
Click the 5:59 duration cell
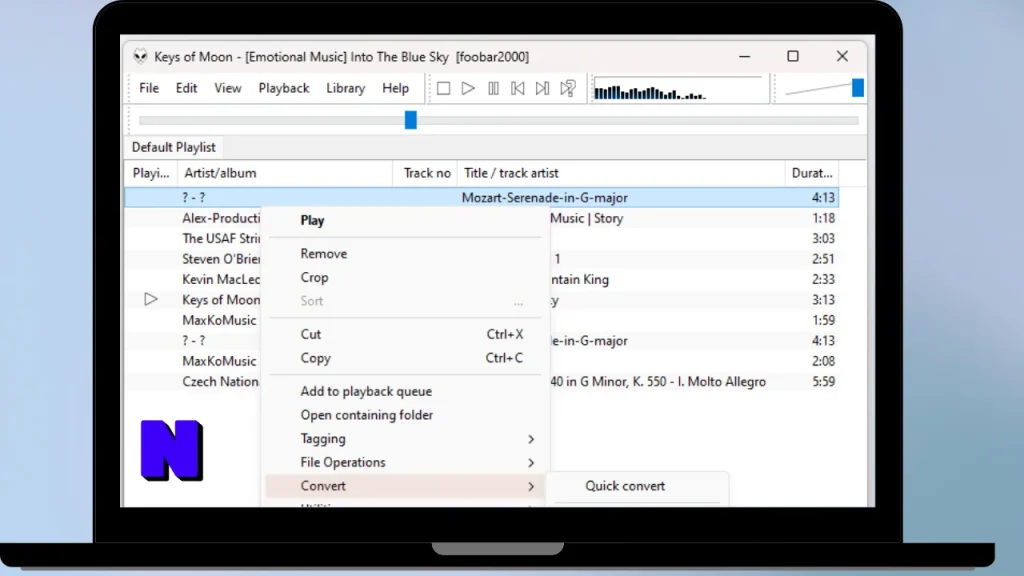823,381
